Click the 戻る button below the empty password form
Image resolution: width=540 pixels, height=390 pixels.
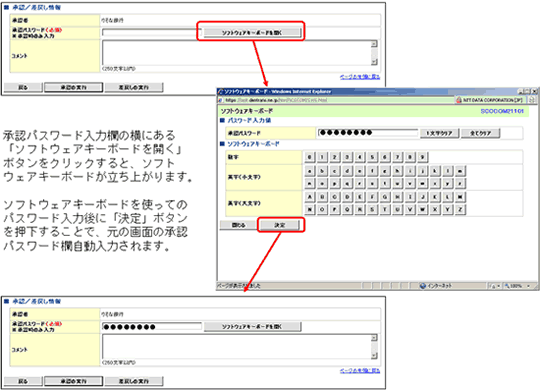click(23, 88)
